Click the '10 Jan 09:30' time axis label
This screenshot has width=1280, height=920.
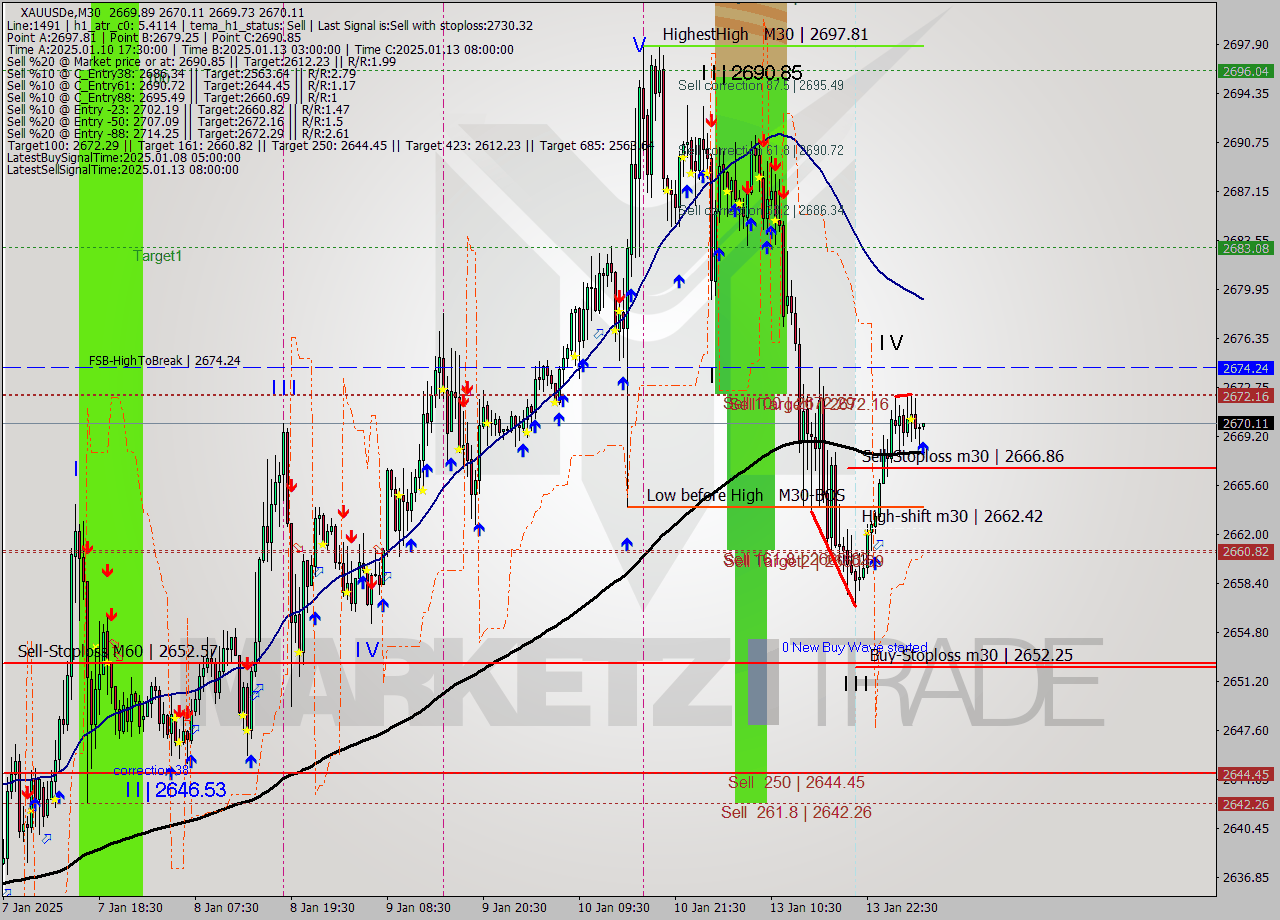[613, 907]
